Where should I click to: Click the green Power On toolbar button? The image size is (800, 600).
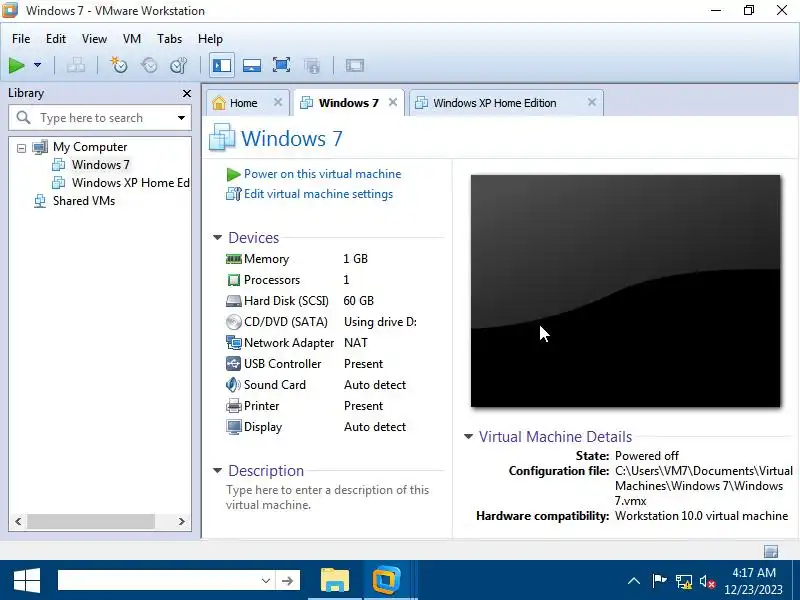(x=17, y=65)
